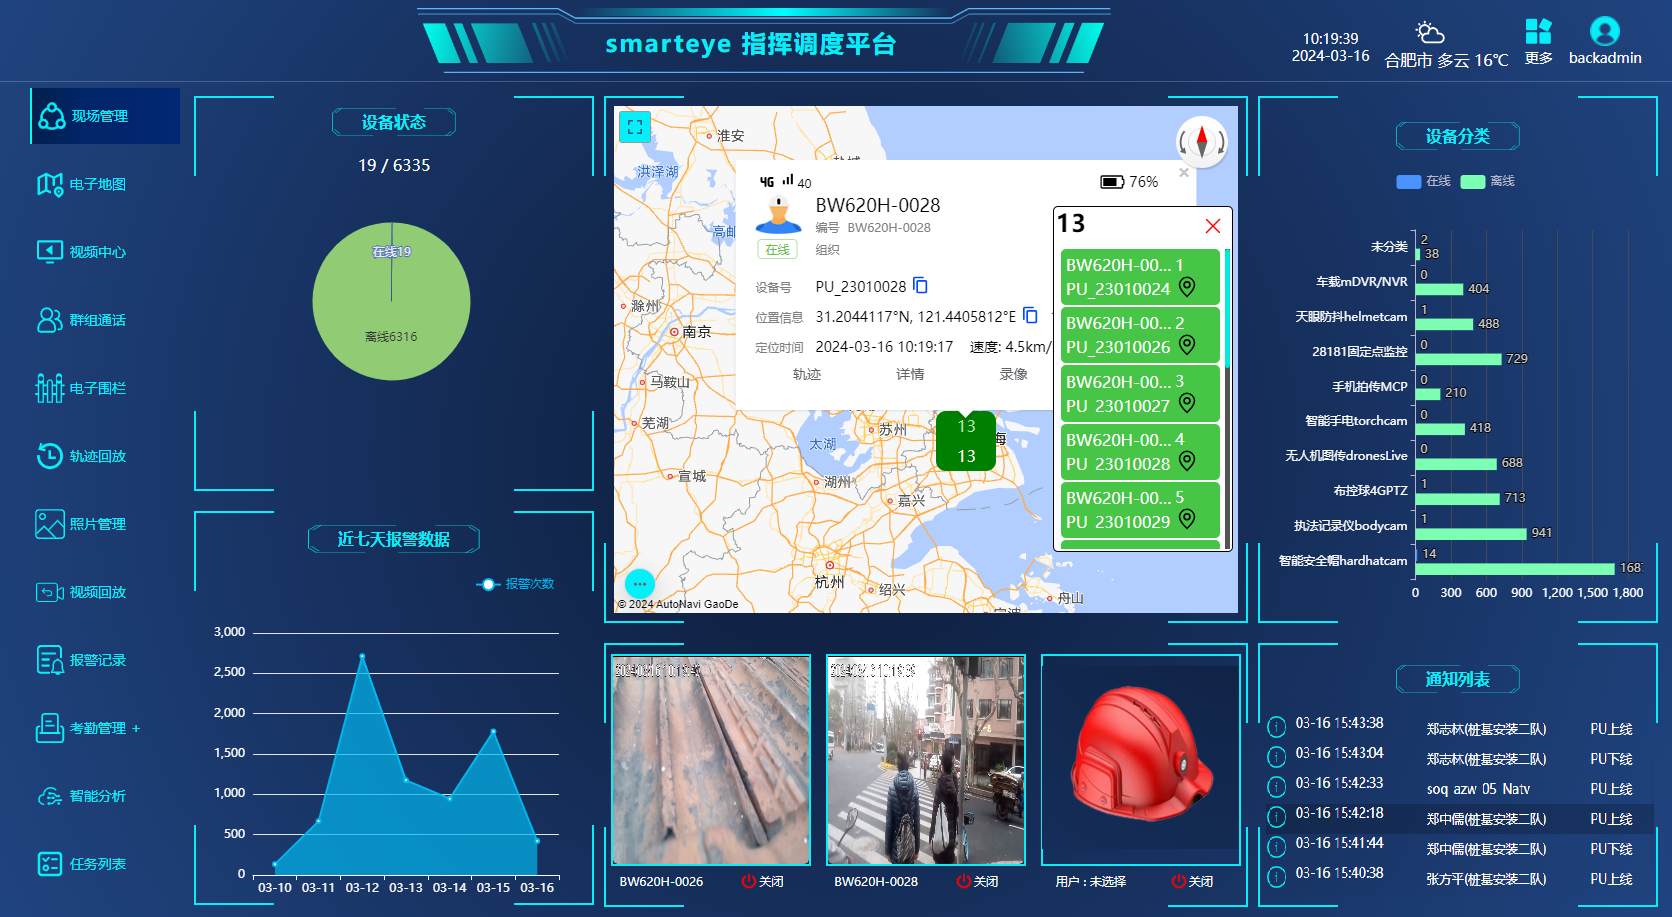Image resolution: width=1672 pixels, height=917 pixels.
Task: Locate PU_23010024 with its pin icon
Action: pyautogui.click(x=1187, y=288)
